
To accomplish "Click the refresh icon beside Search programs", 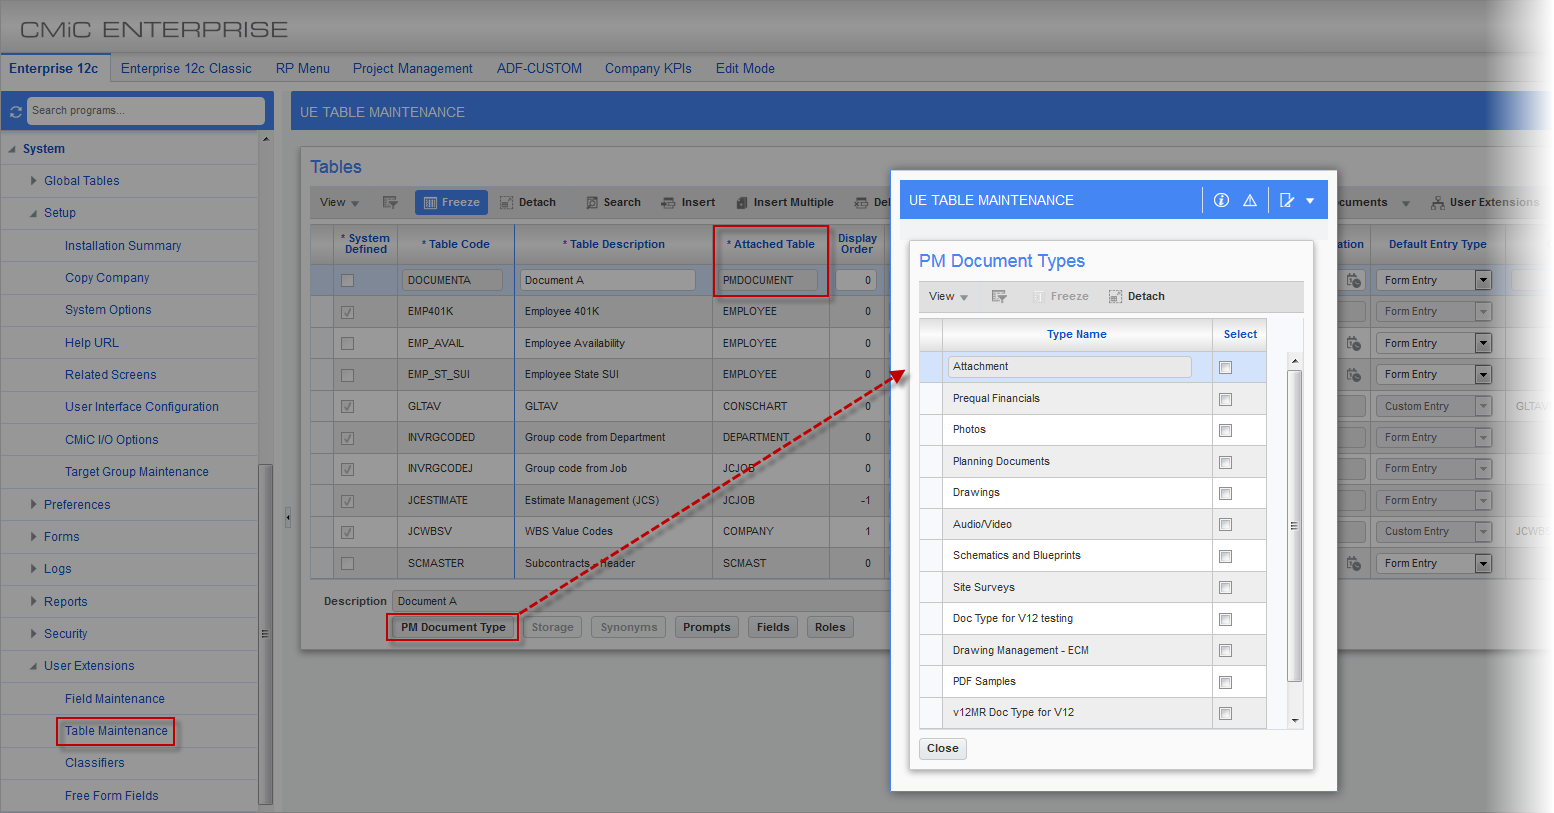I will (15, 111).
